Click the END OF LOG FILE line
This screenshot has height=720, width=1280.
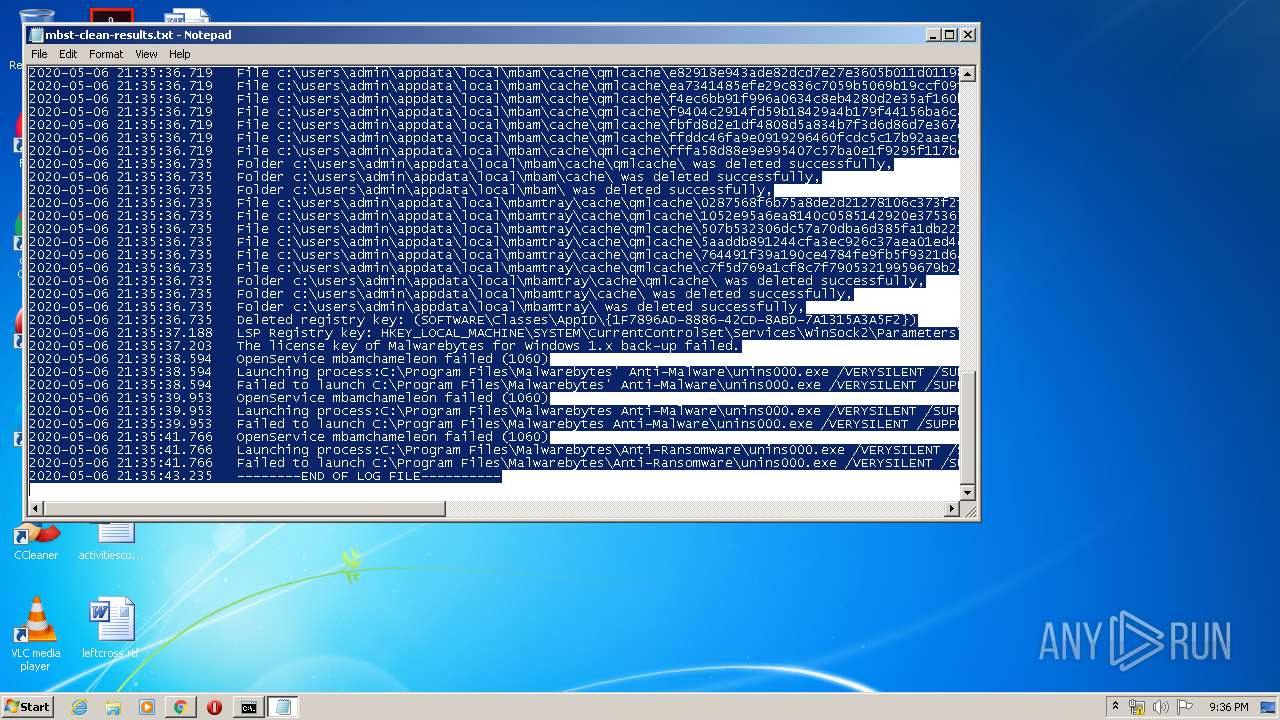point(265,476)
